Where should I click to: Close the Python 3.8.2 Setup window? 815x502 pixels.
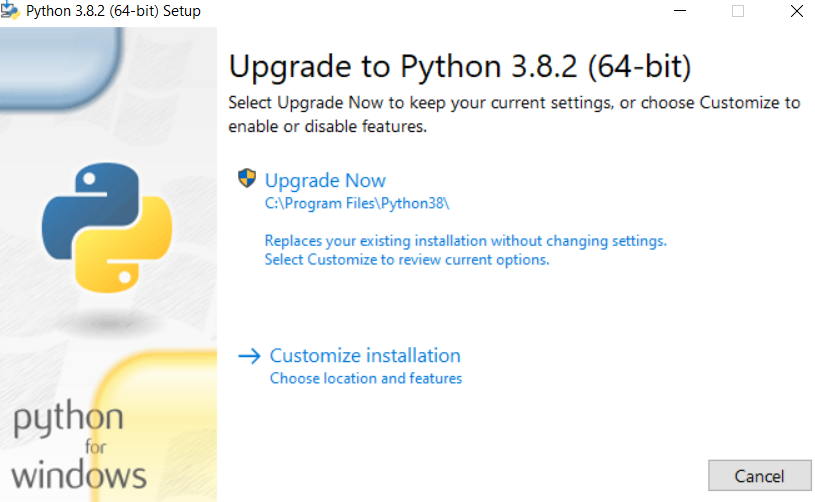796,11
